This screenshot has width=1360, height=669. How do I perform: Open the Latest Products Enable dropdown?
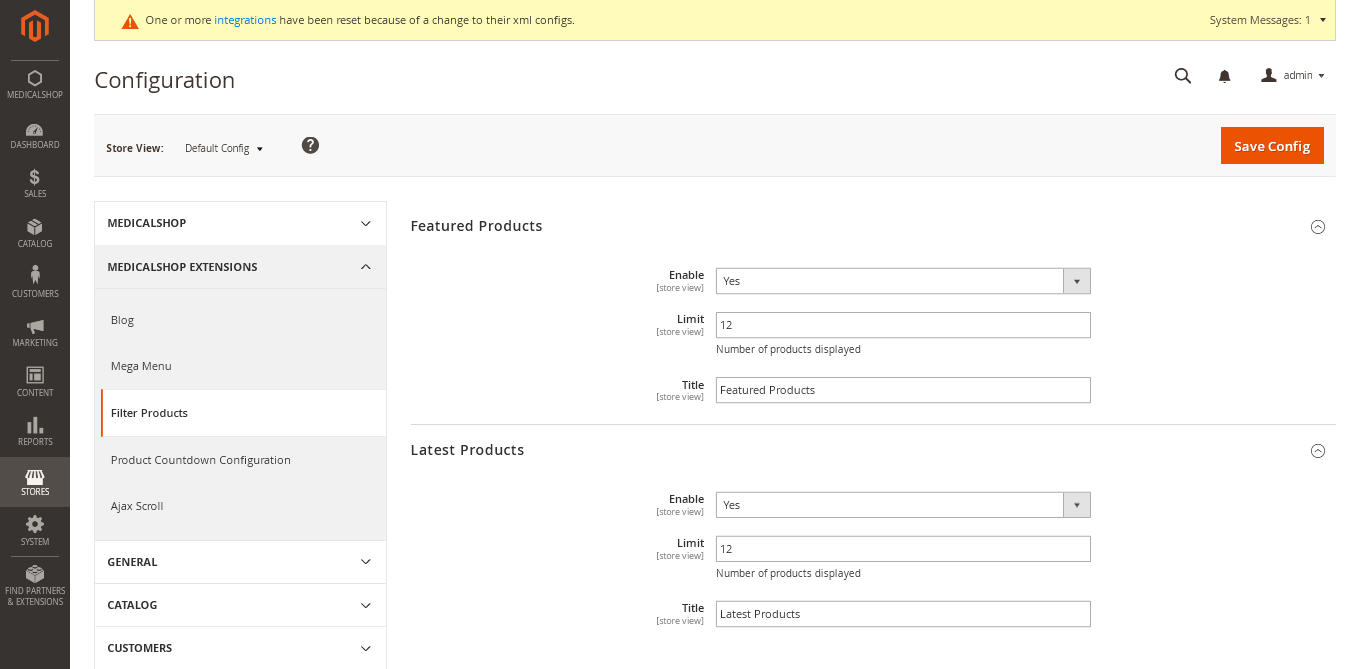[x=903, y=505]
